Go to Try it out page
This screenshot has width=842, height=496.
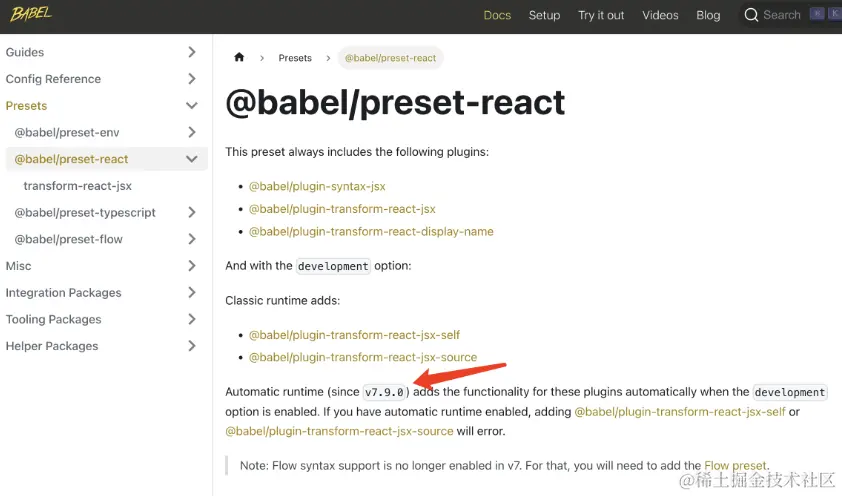click(x=601, y=15)
